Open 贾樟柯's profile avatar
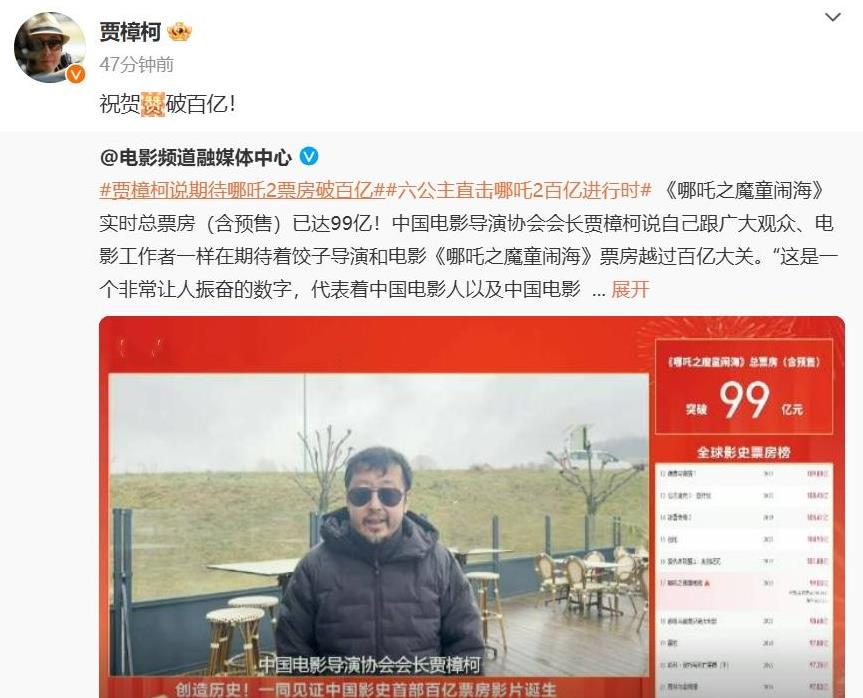The width and height of the screenshot is (863, 698). click(x=50, y=47)
